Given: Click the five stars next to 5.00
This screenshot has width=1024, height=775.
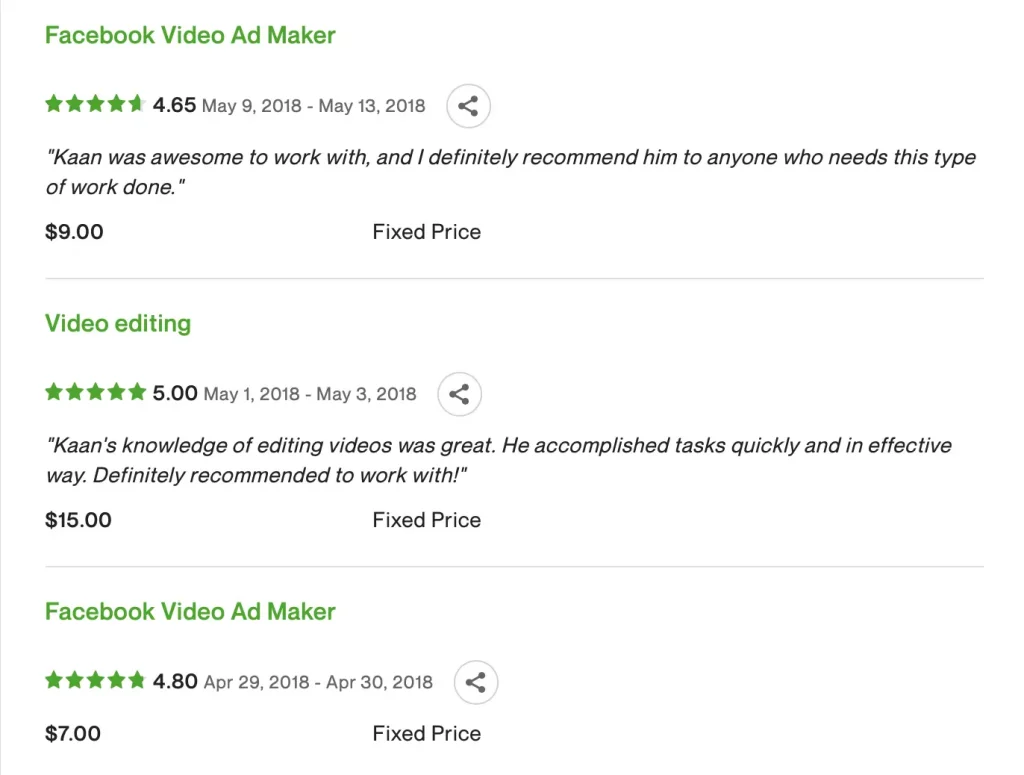Looking at the screenshot, I should pos(95,392).
